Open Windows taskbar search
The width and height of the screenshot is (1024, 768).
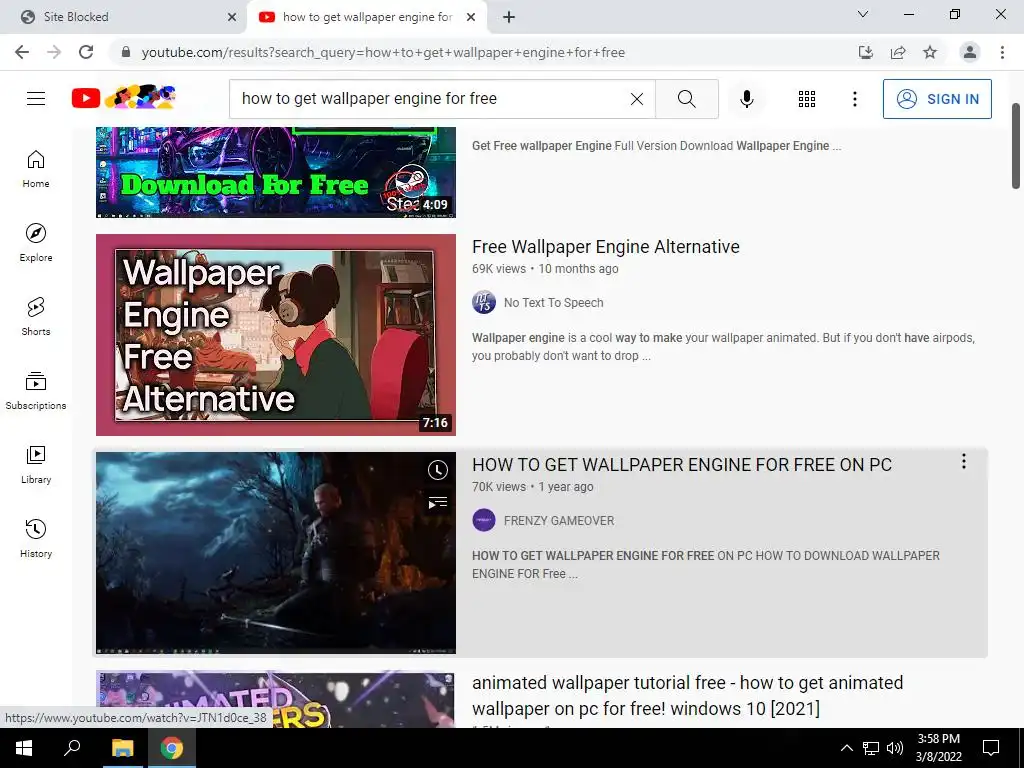72,748
